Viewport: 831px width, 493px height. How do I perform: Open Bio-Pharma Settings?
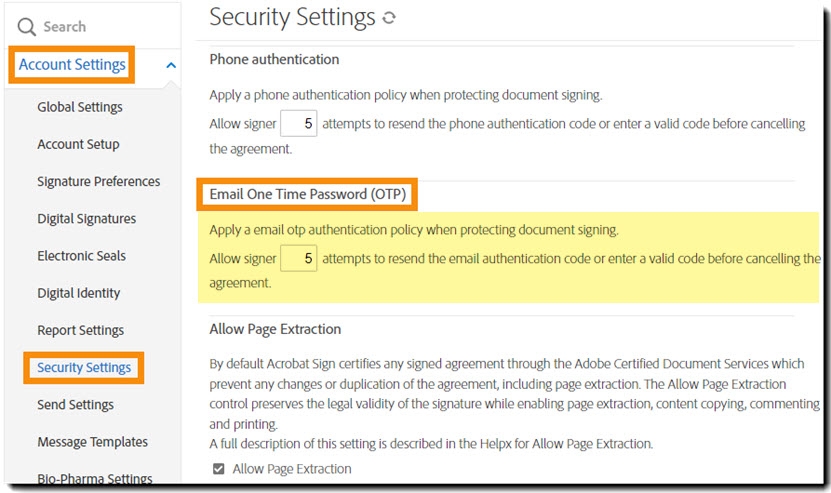click(x=94, y=479)
